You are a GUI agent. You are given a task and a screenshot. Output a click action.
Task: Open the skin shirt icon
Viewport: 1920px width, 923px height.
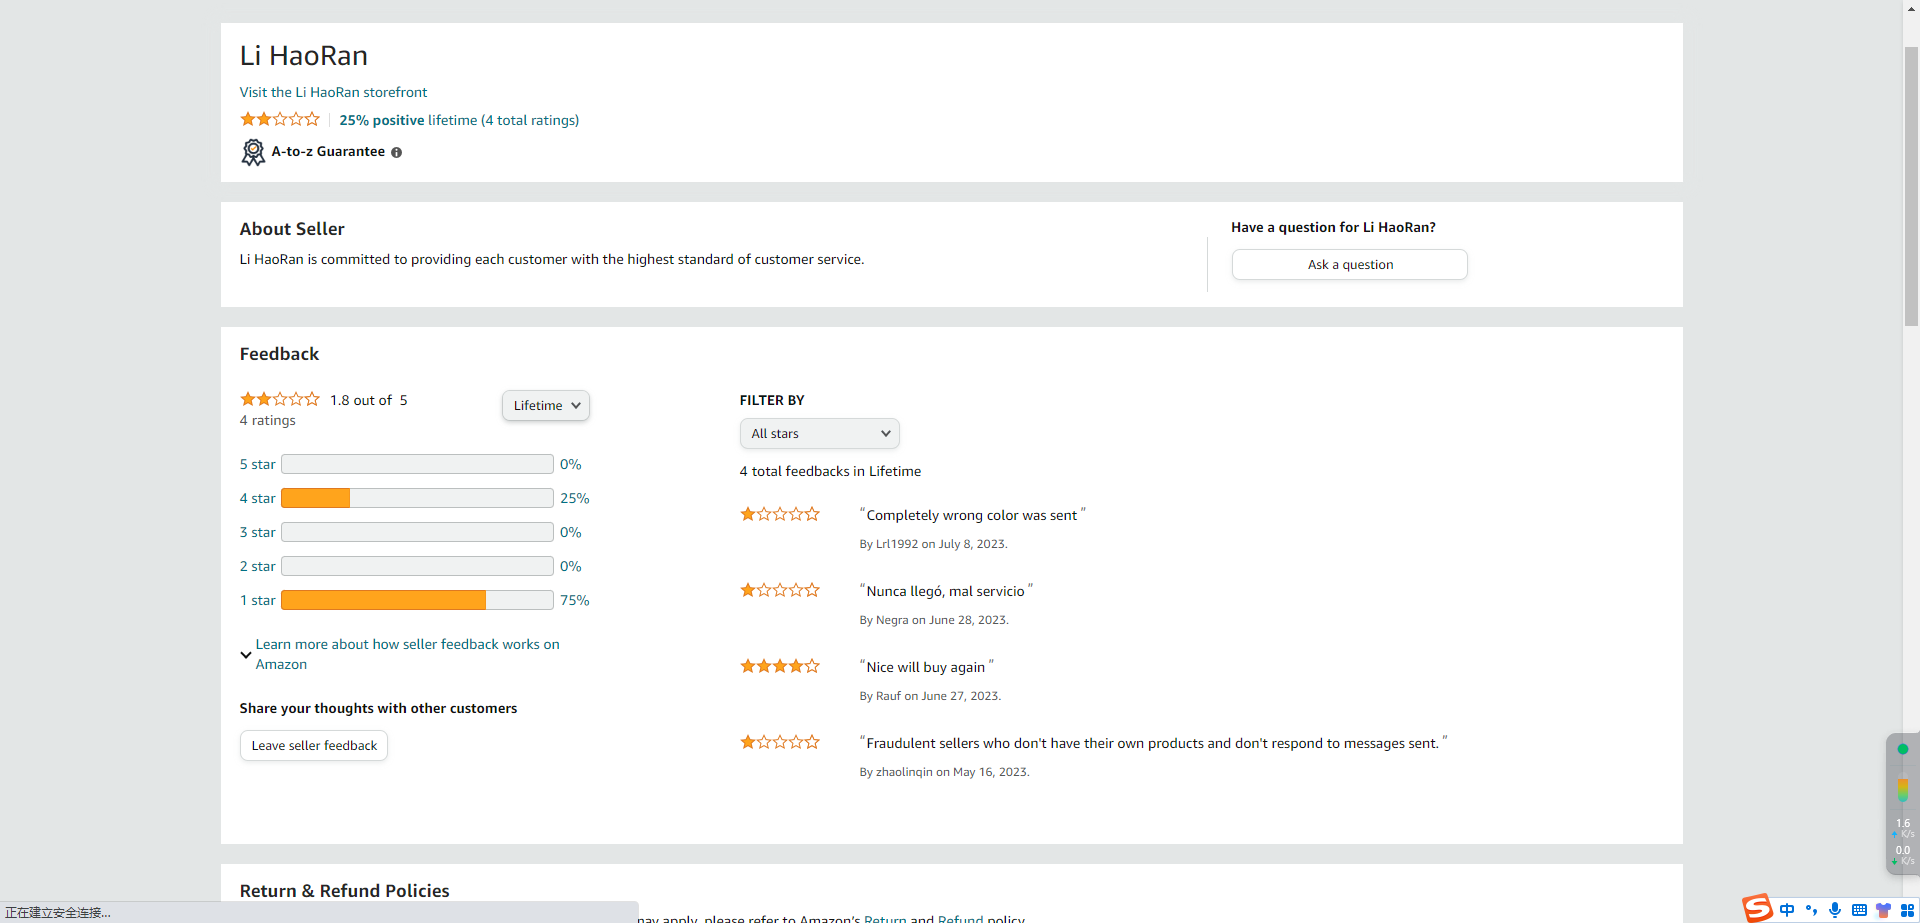point(1883,910)
